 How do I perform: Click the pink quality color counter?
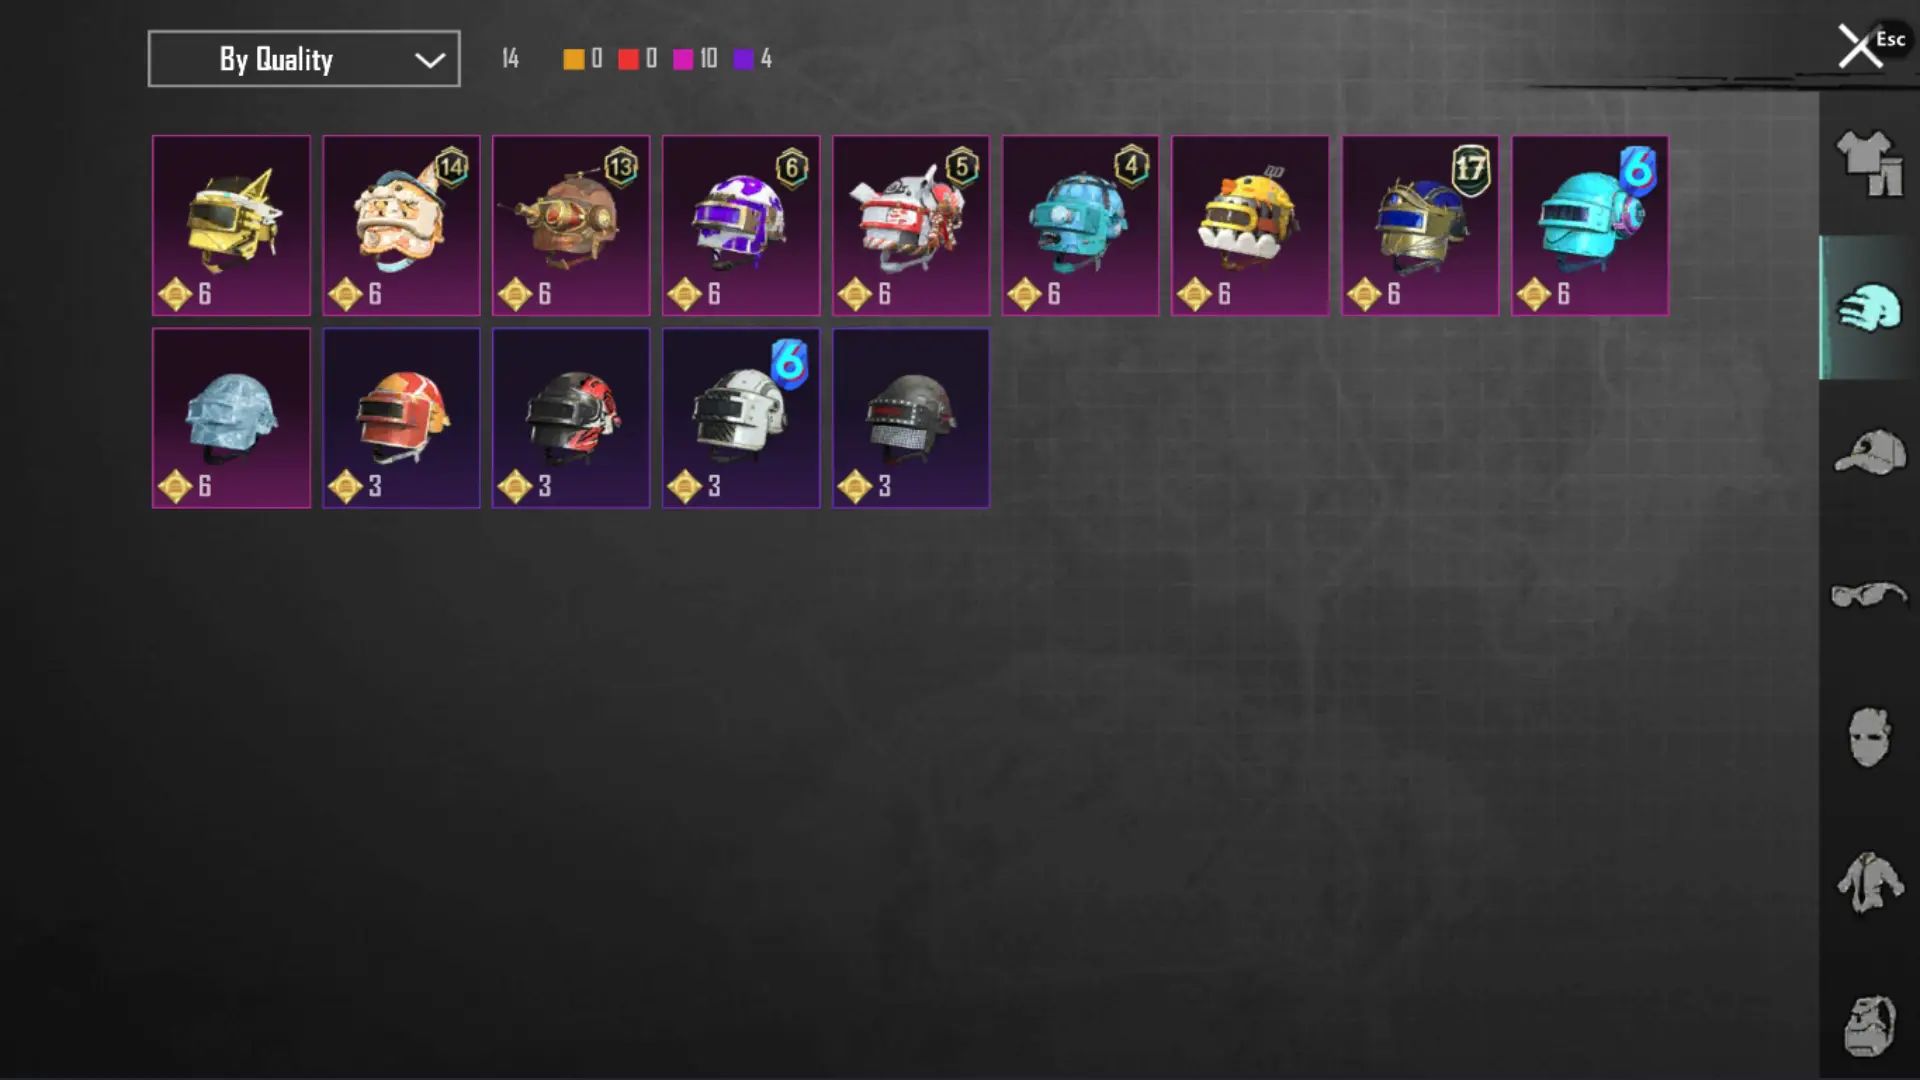pyautogui.click(x=695, y=59)
